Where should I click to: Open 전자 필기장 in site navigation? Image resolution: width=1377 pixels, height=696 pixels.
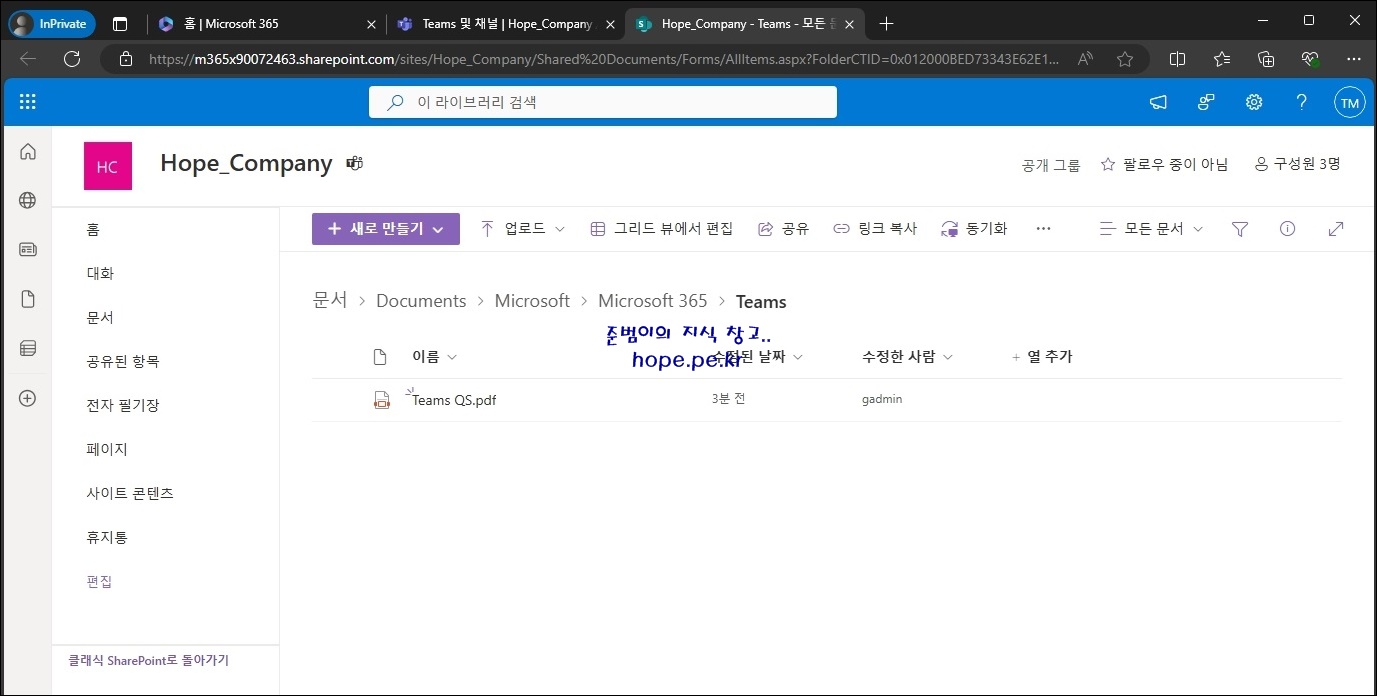pyautogui.click(x=123, y=405)
